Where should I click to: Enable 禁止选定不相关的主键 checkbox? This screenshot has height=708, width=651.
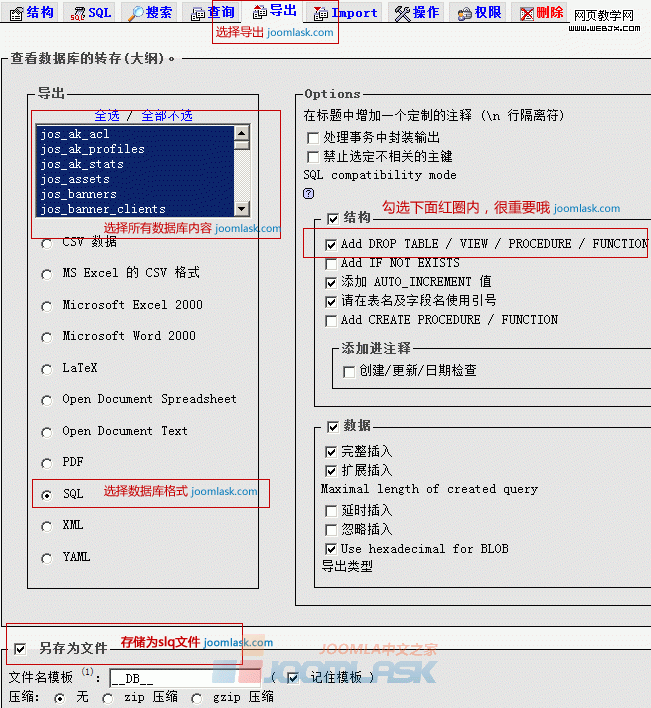coord(312,157)
